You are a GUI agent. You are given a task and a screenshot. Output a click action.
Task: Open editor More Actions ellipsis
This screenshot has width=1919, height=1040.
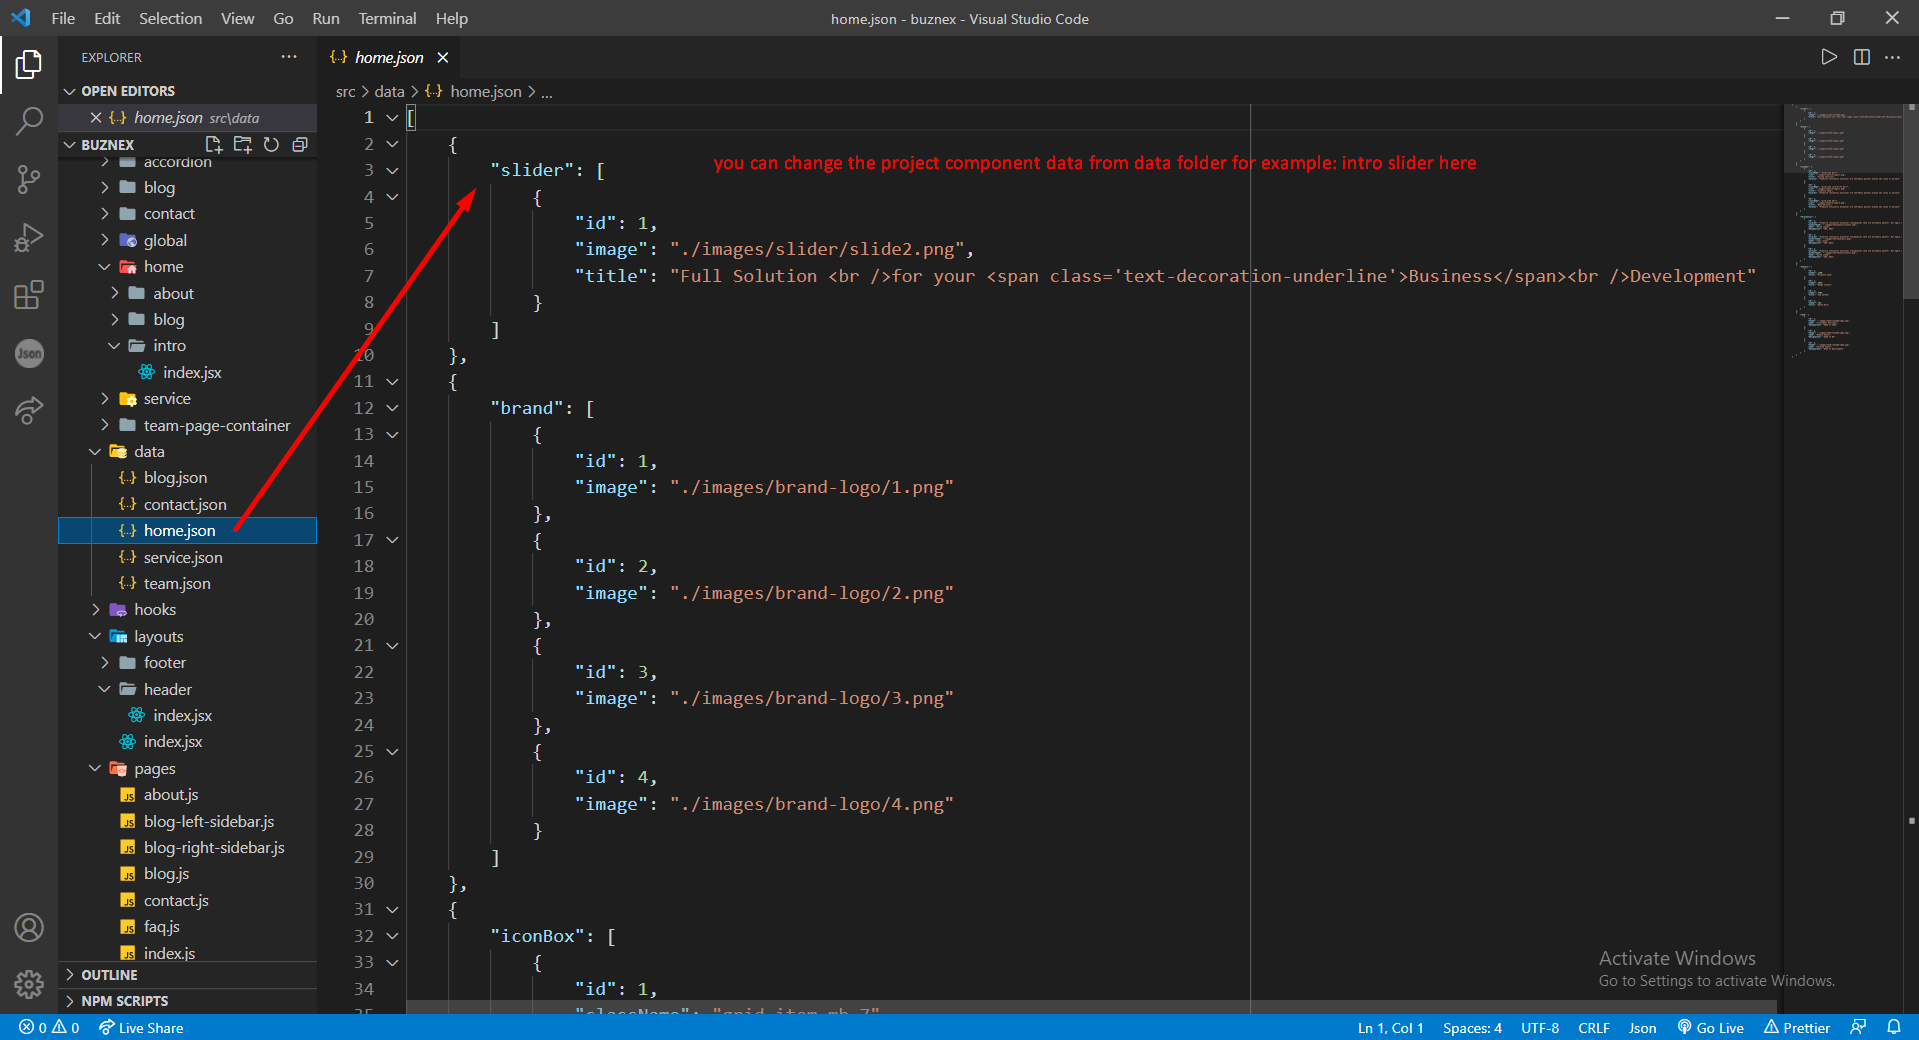coord(1893,57)
